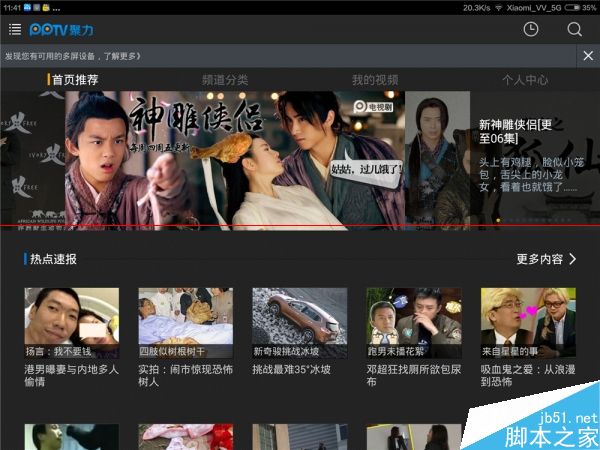Open 邓超狂找厕所欲包尿布 title
The width and height of the screenshot is (600, 450).
(x=414, y=375)
